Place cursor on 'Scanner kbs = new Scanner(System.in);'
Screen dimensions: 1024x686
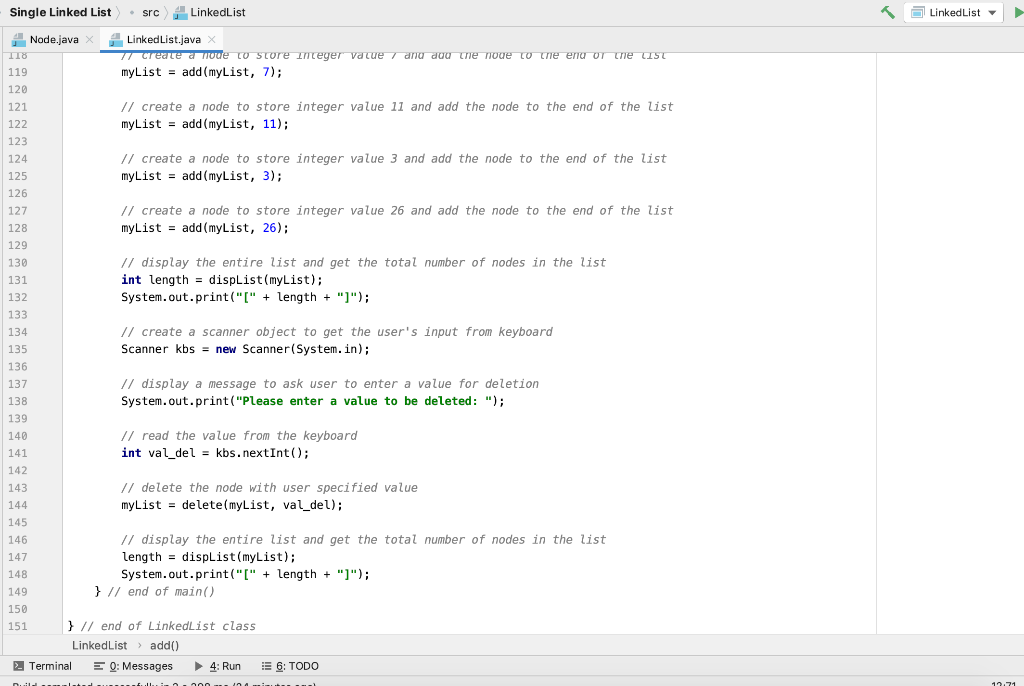[x=245, y=350]
